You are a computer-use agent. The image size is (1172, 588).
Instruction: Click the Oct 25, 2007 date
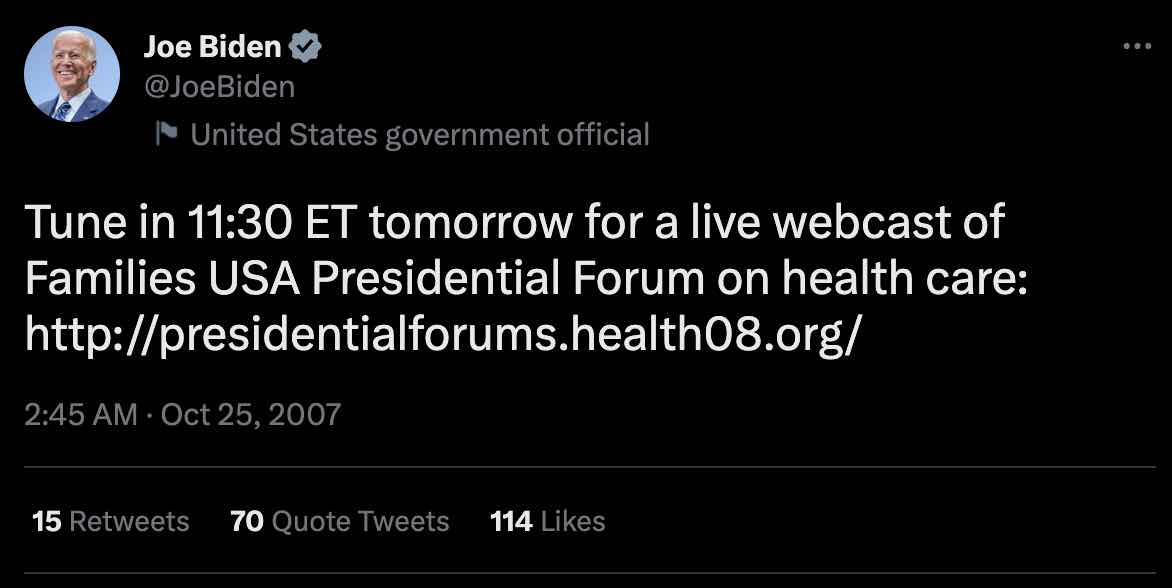pos(250,414)
